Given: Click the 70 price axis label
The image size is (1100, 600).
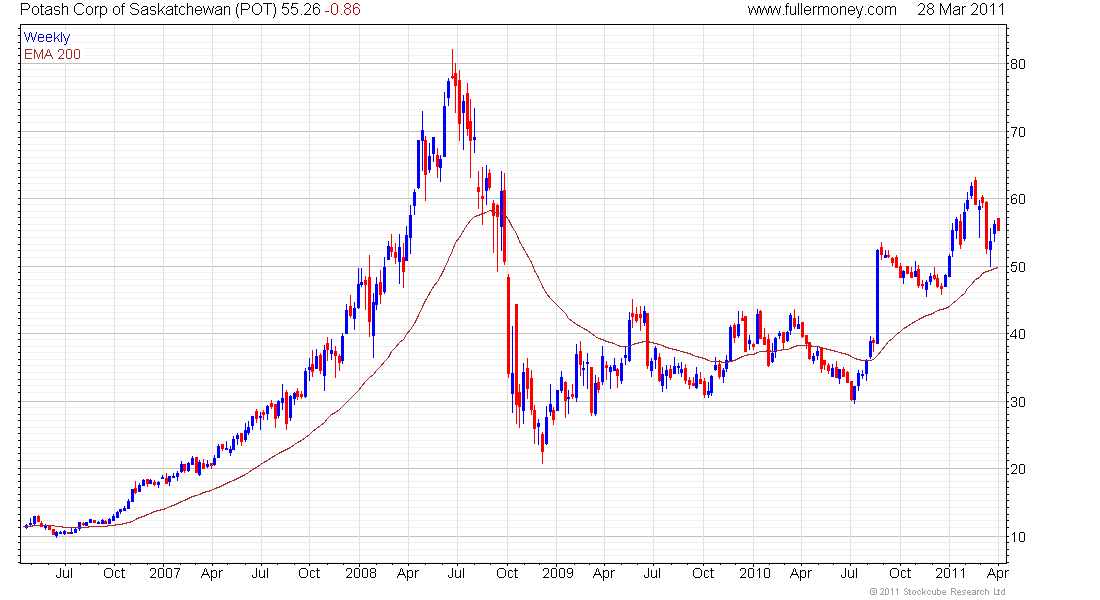Looking at the screenshot, I should (1017, 132).
